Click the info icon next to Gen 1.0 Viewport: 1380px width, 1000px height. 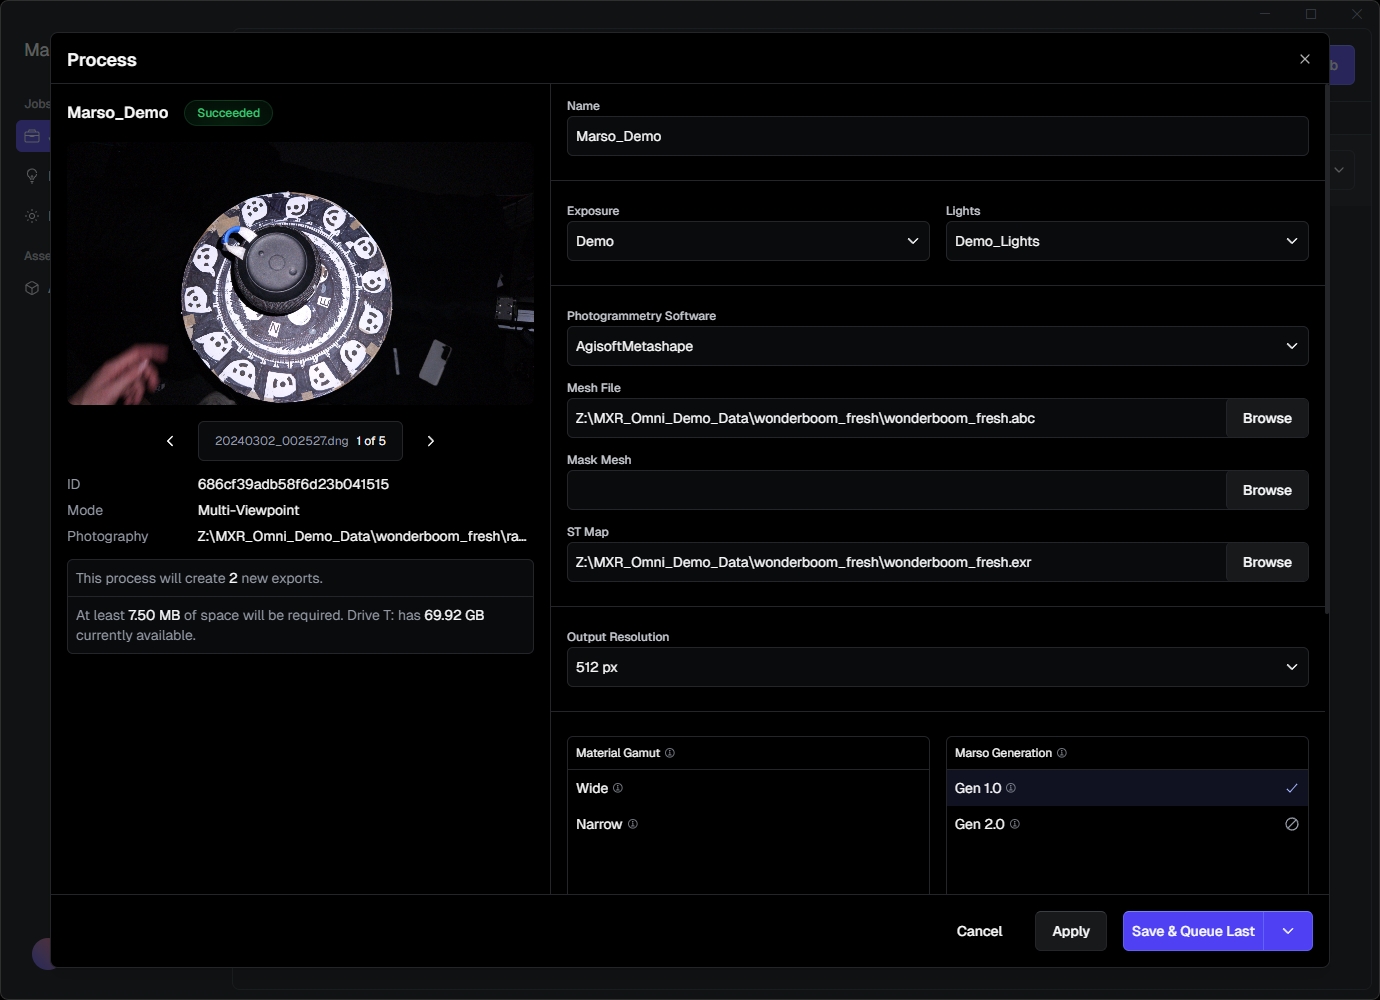pos(1011,788)
